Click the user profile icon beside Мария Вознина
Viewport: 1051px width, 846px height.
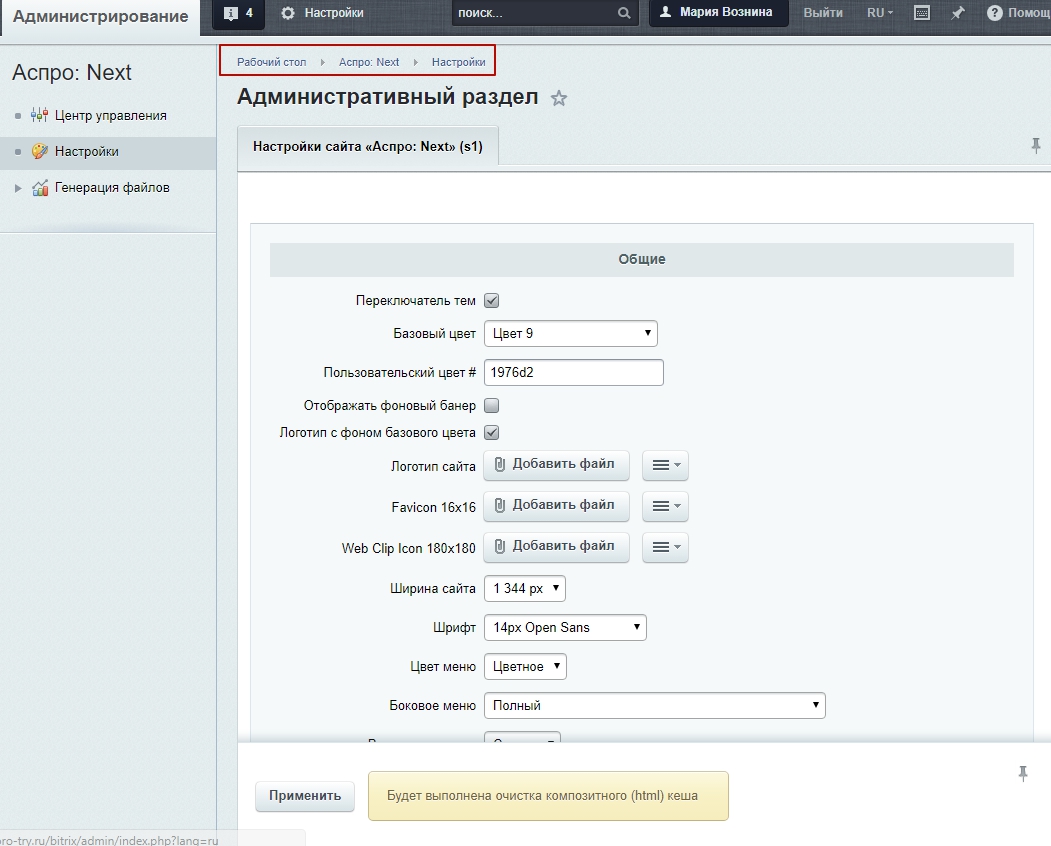click(x=665, y=12)
